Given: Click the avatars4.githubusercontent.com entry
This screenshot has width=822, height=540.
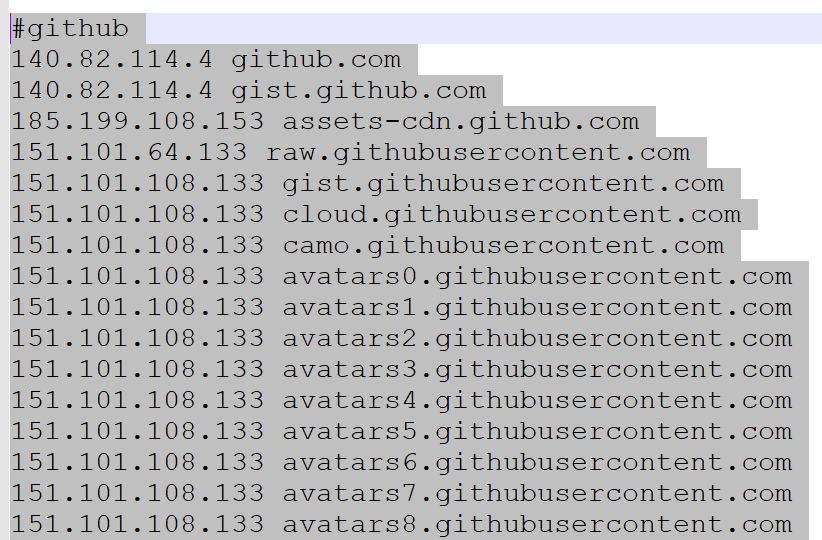Looking at the screenshot, I should [x=537, y=400].
